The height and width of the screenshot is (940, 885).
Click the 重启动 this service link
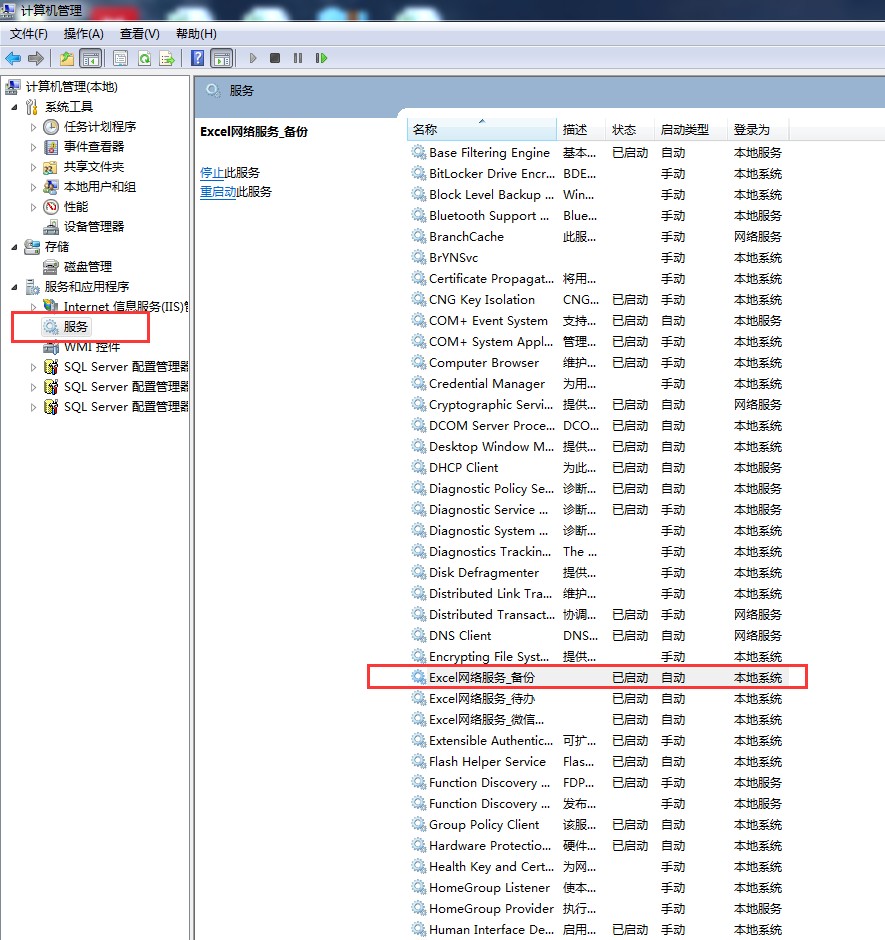pyautogui.click(x=218, y=192)
